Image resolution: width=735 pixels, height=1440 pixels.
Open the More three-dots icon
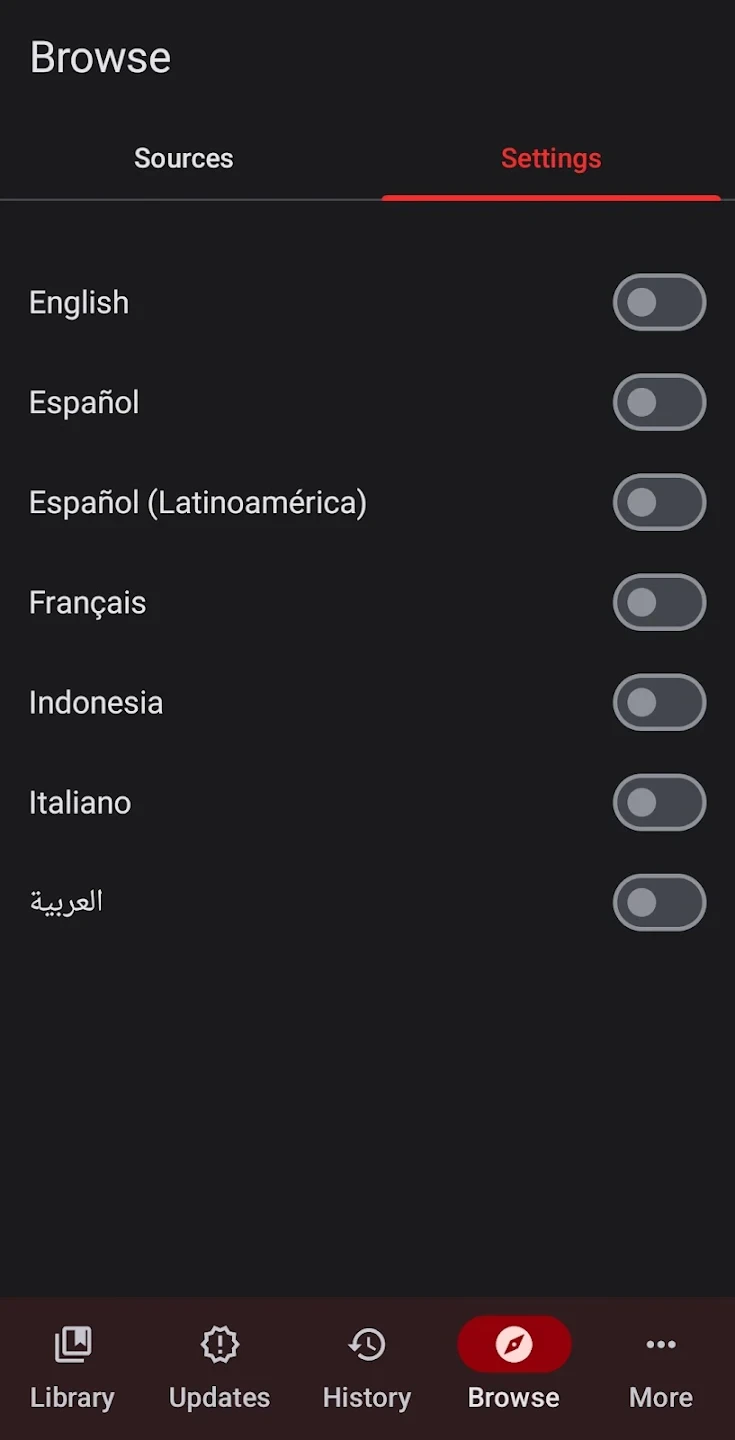point(661,1345)
